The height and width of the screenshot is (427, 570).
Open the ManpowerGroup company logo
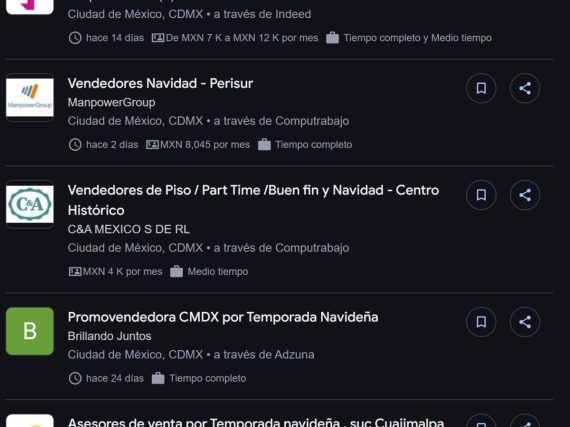coord(30,97)
